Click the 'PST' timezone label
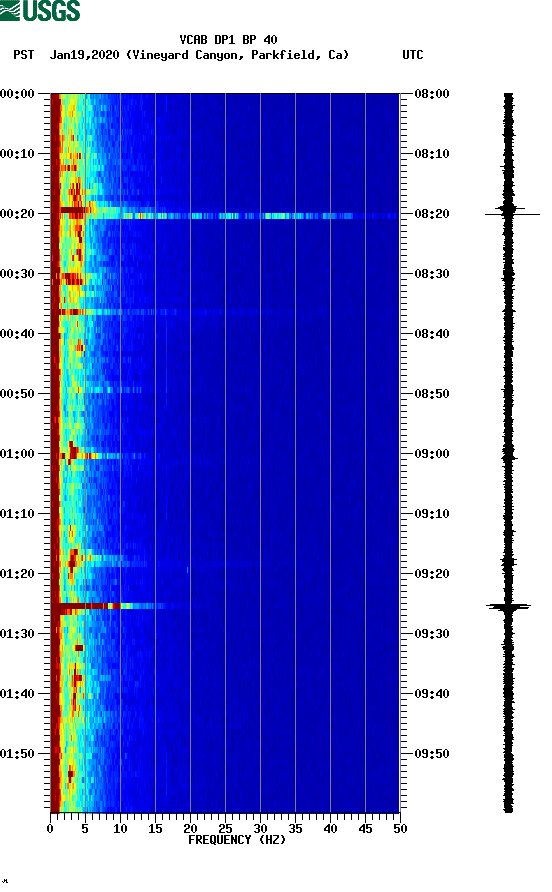Viewport: 552px width, 892px height. (24, 55)
